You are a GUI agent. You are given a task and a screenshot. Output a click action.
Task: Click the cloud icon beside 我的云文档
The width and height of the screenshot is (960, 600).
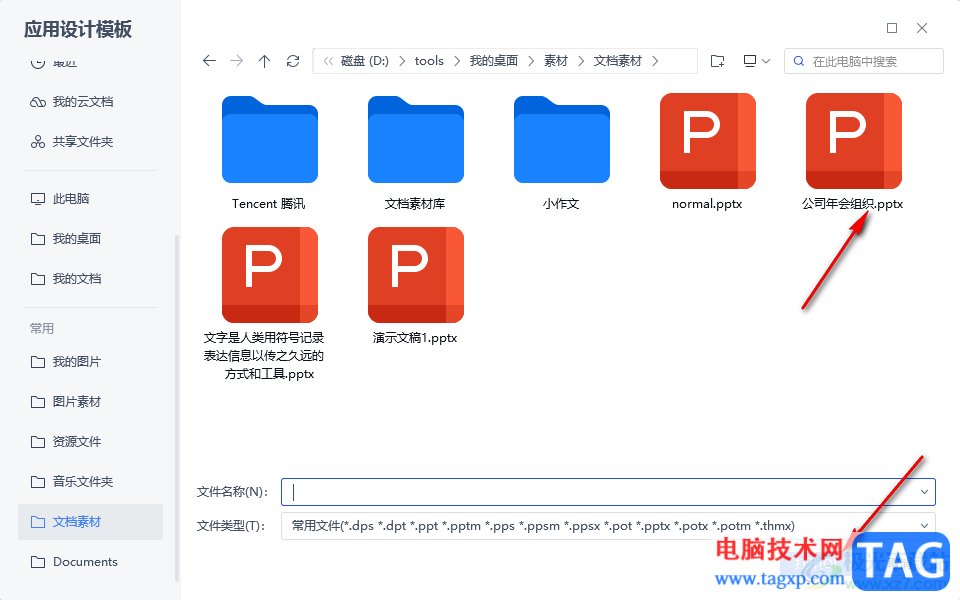coord(38,102)
